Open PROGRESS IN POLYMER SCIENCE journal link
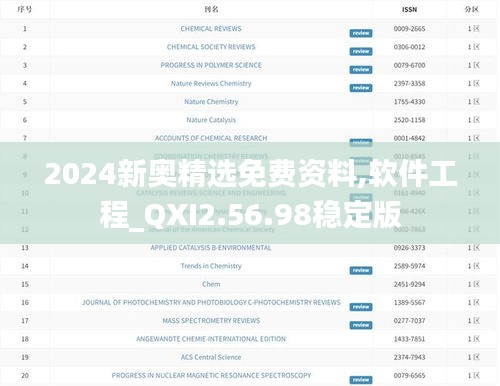Image resolution: width=500 pixels, height=386 pixels. 211,65
